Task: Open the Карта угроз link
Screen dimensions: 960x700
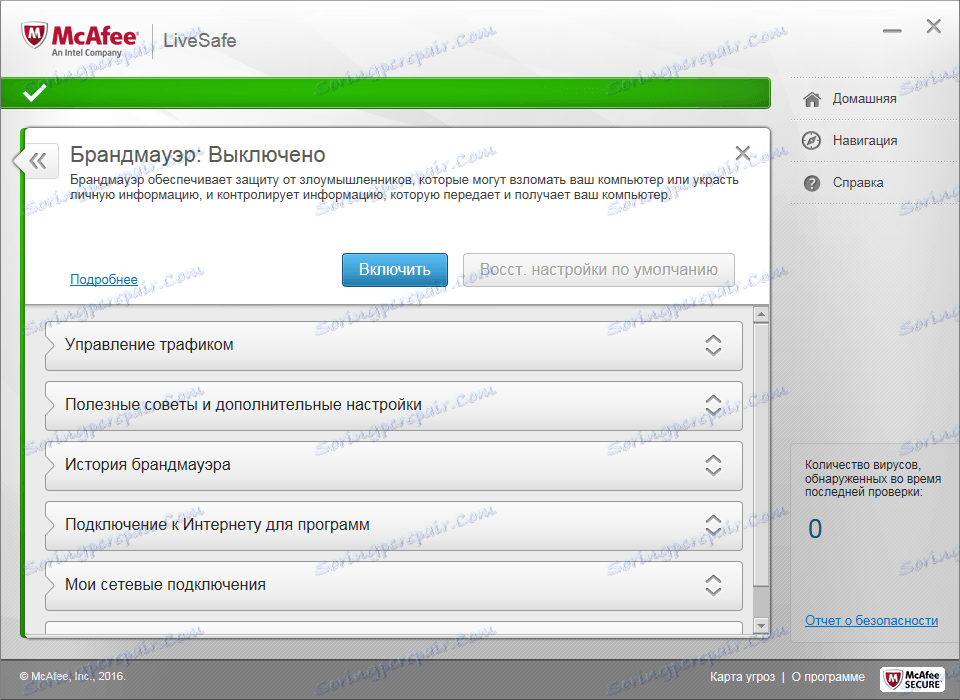Action: point(742,677)
